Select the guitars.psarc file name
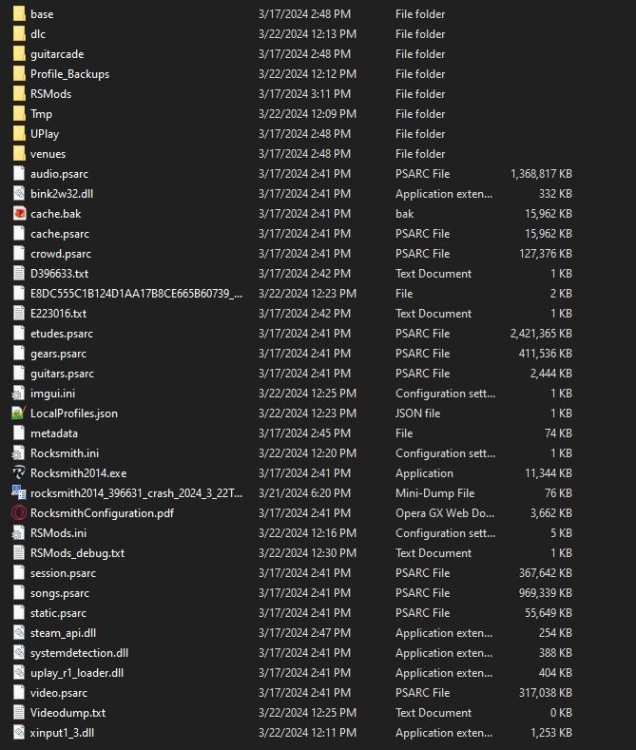The height and width of the screenshot is (750, 636). coord(62,373)
